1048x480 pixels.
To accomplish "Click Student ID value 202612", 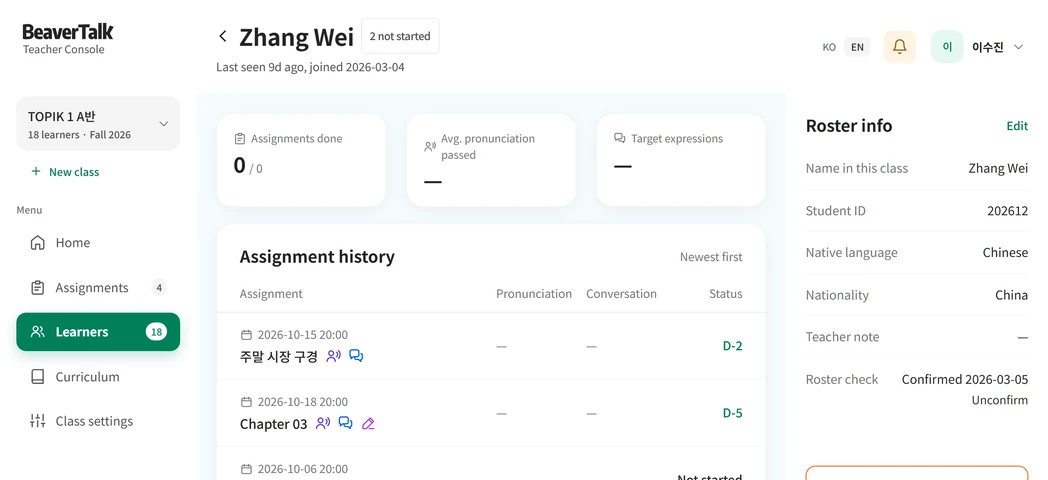I will 1008,211.
